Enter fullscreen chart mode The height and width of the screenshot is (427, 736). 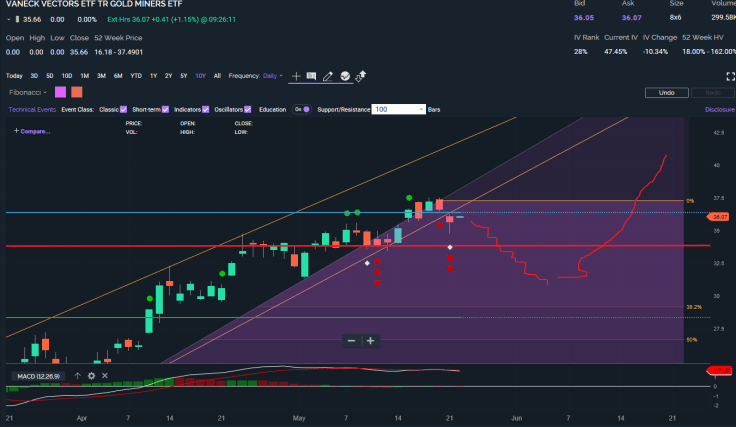(x=730, y=76)
